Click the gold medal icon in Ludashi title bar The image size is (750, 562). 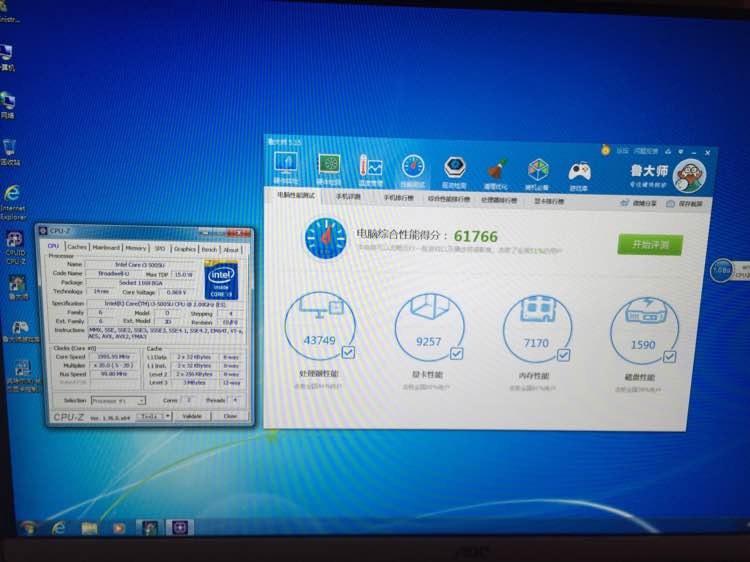(x=606, y=150)
